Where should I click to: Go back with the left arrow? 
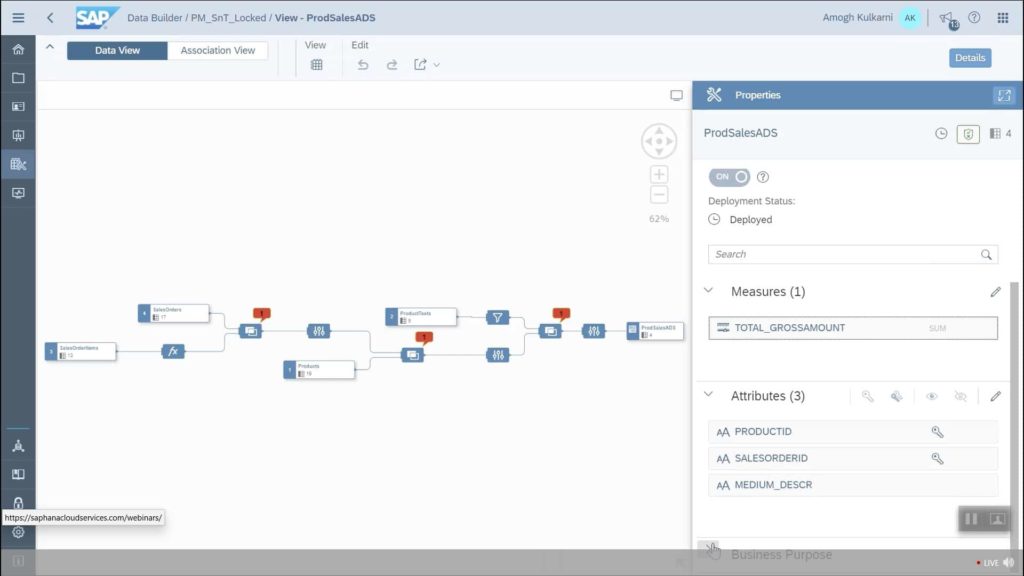click(x=50, y=18)
